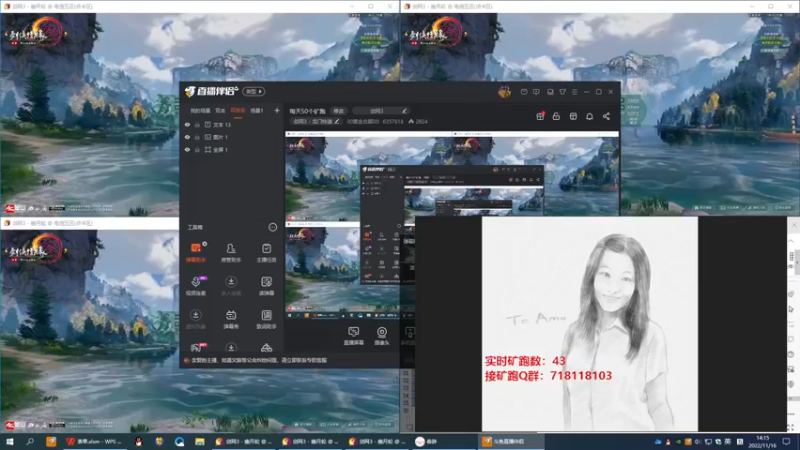The width and height of the screenshot is (800, 450).
Task: Open the taskbar clock showing 14:15
Action: pos(762,442)
